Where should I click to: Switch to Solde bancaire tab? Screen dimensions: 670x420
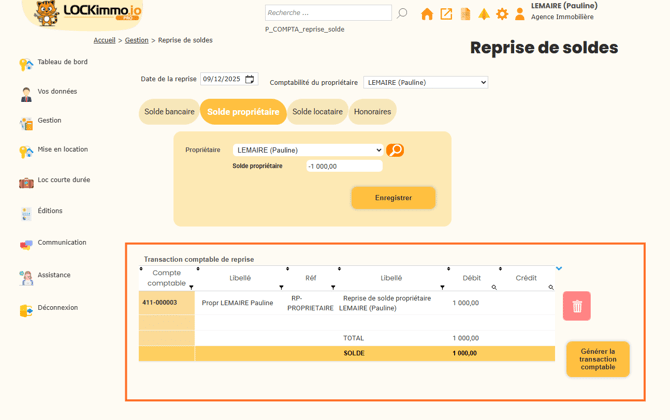click(169, 112)
